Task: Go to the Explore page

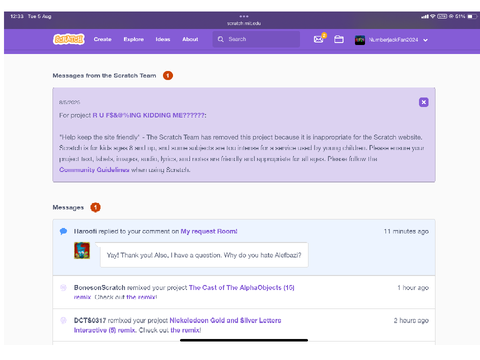Action: [133, 39]
